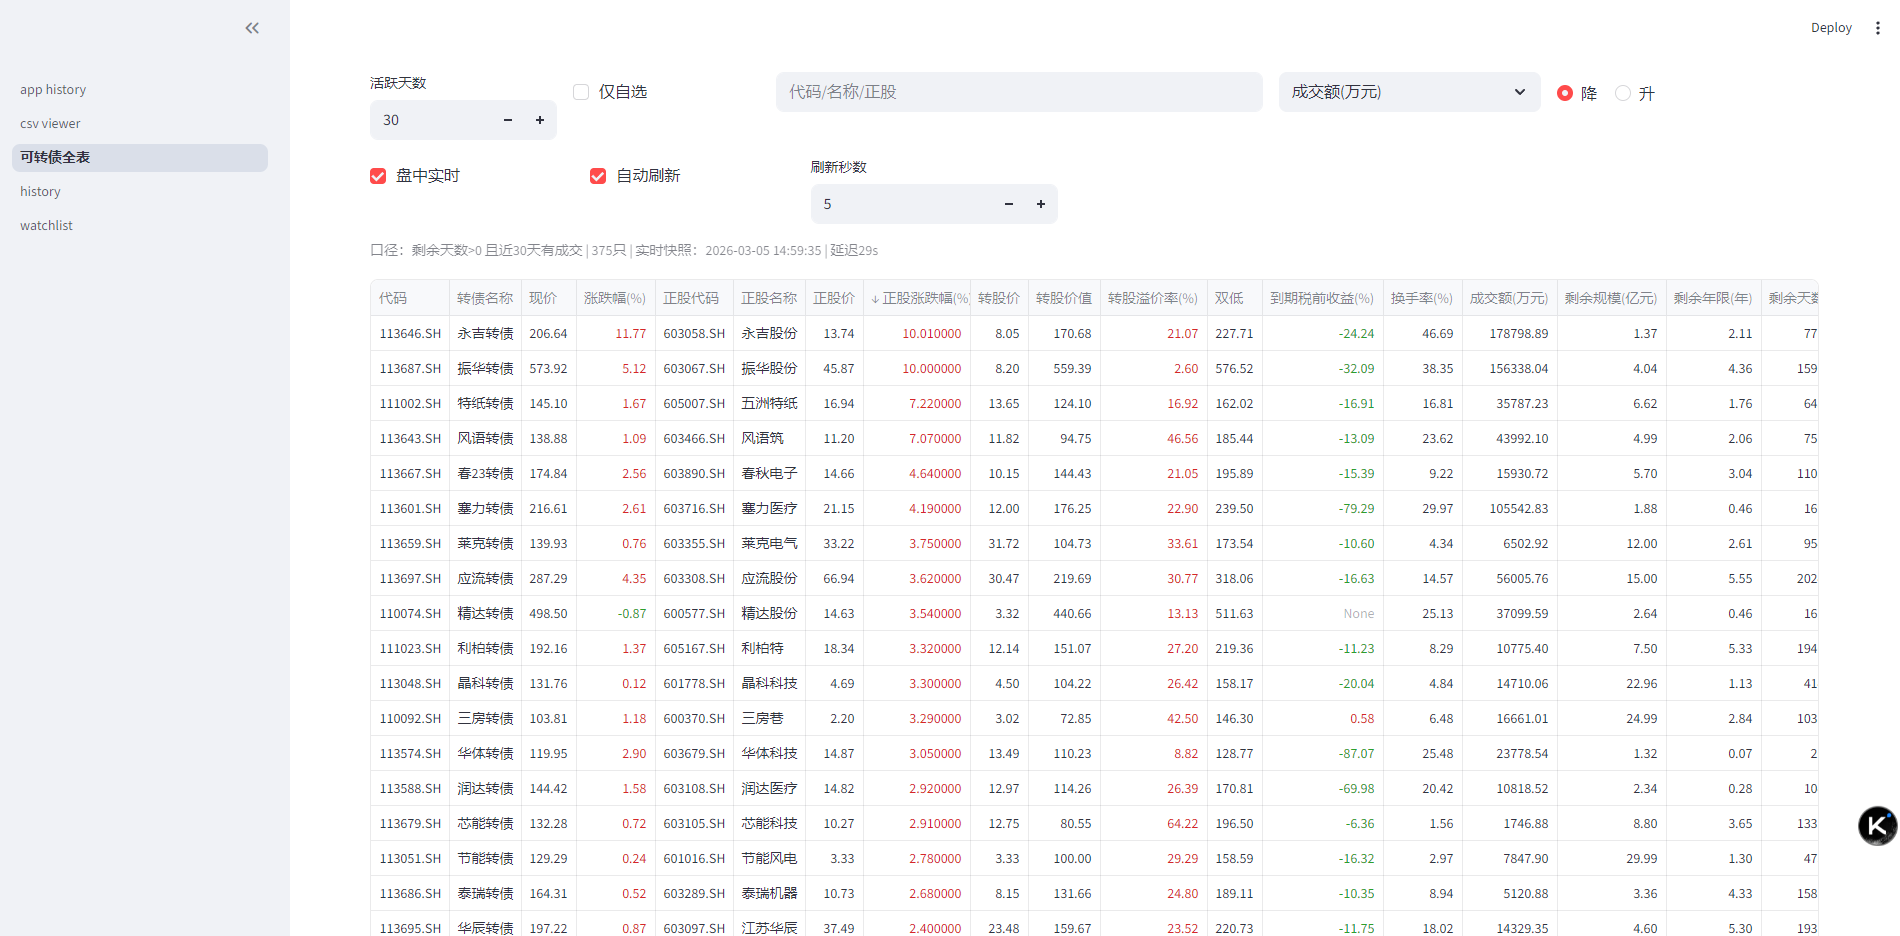Focus the 代码/名称/正股 search field
Viewport: 1900px width, 936px height.
click(x=1018, y=92)
